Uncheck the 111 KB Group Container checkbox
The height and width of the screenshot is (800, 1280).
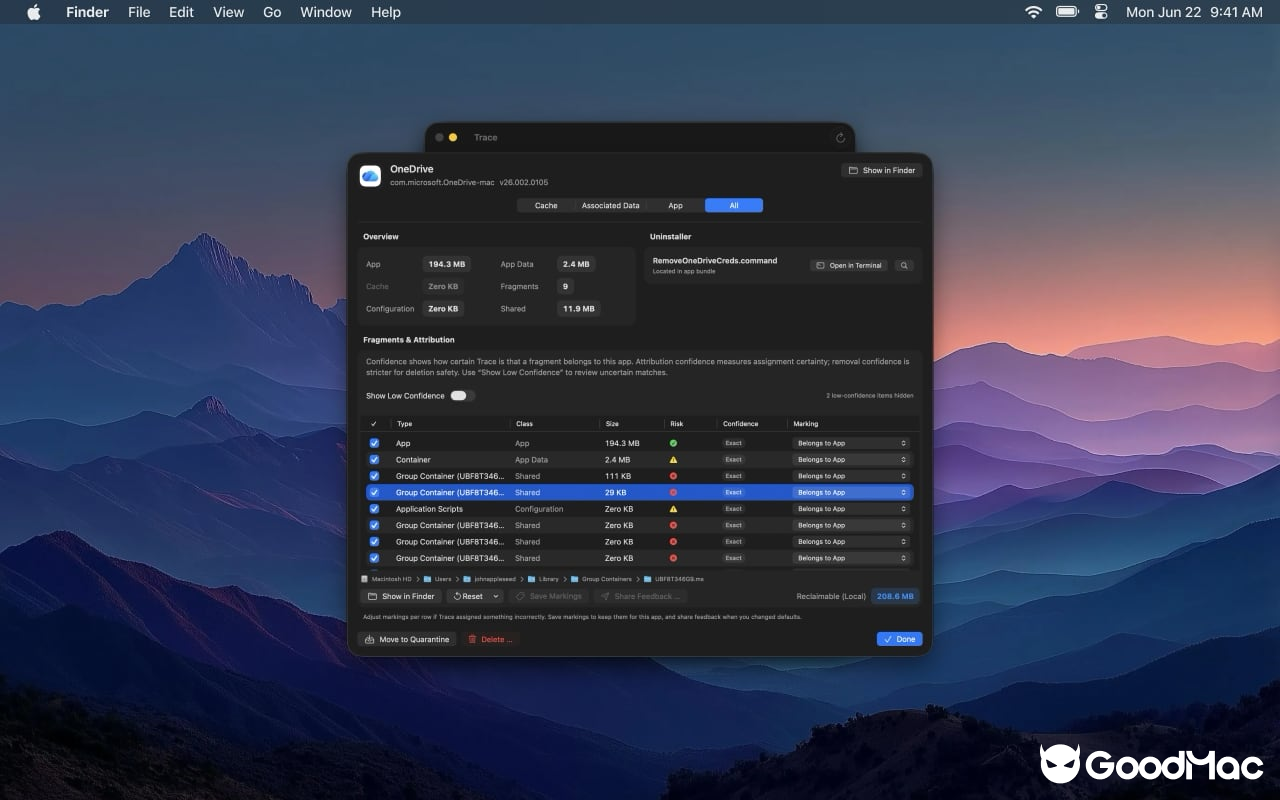[x=374, y=476]
